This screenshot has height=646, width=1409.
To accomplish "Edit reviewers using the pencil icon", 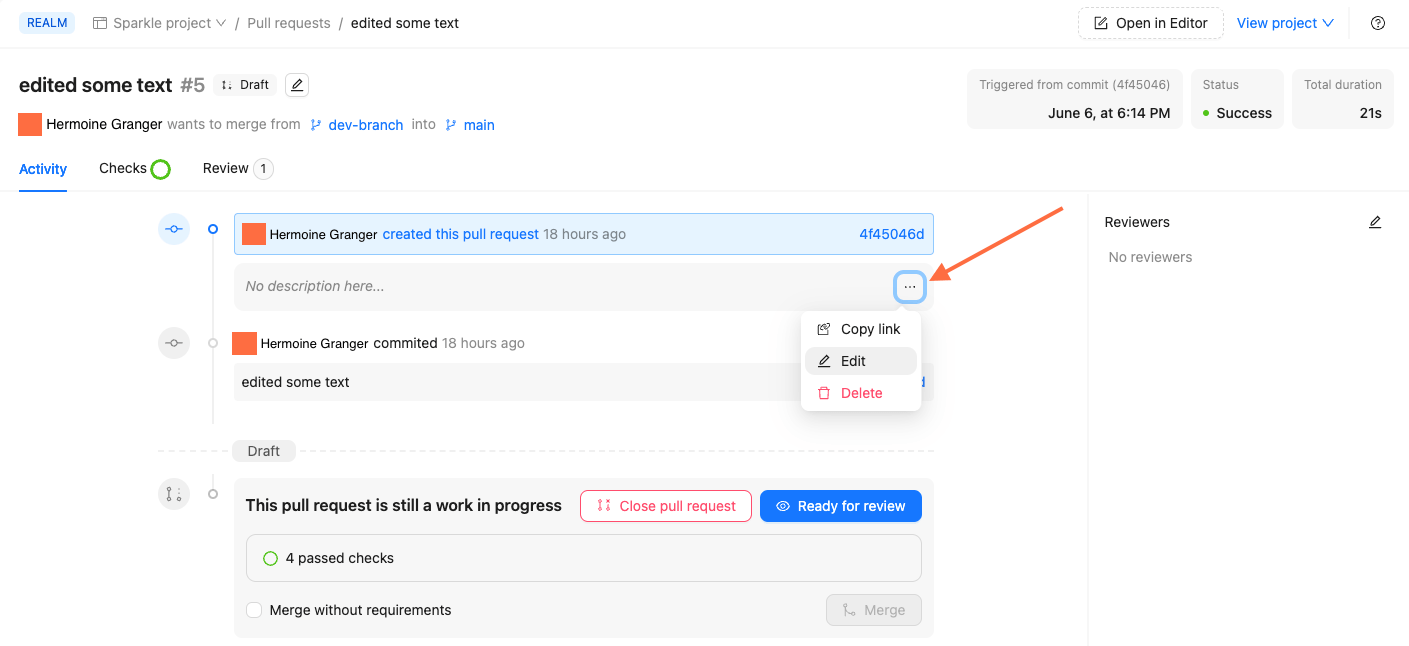I will (x=1375, y=222).
